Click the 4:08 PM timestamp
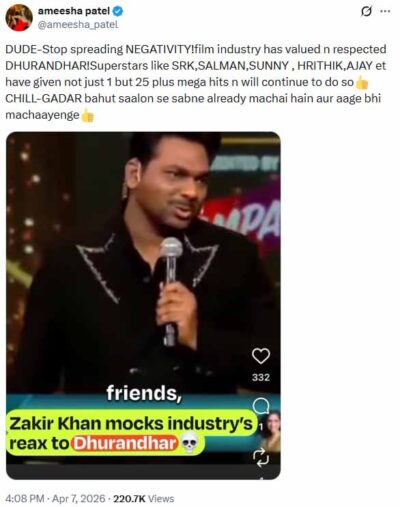This screenshot has height=507, width=400. coord(25,499)
